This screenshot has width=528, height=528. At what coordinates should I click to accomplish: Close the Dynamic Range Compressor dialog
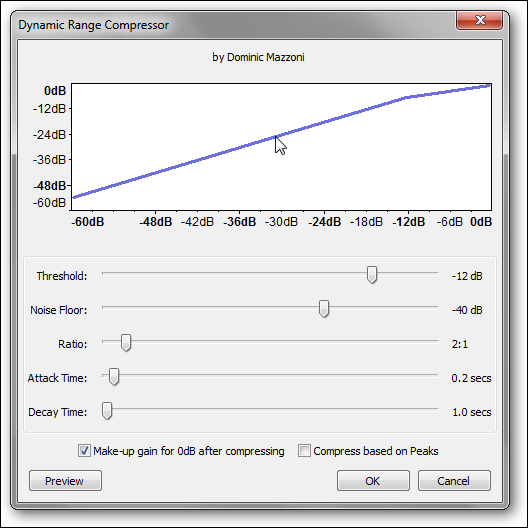tap(480, 20)
